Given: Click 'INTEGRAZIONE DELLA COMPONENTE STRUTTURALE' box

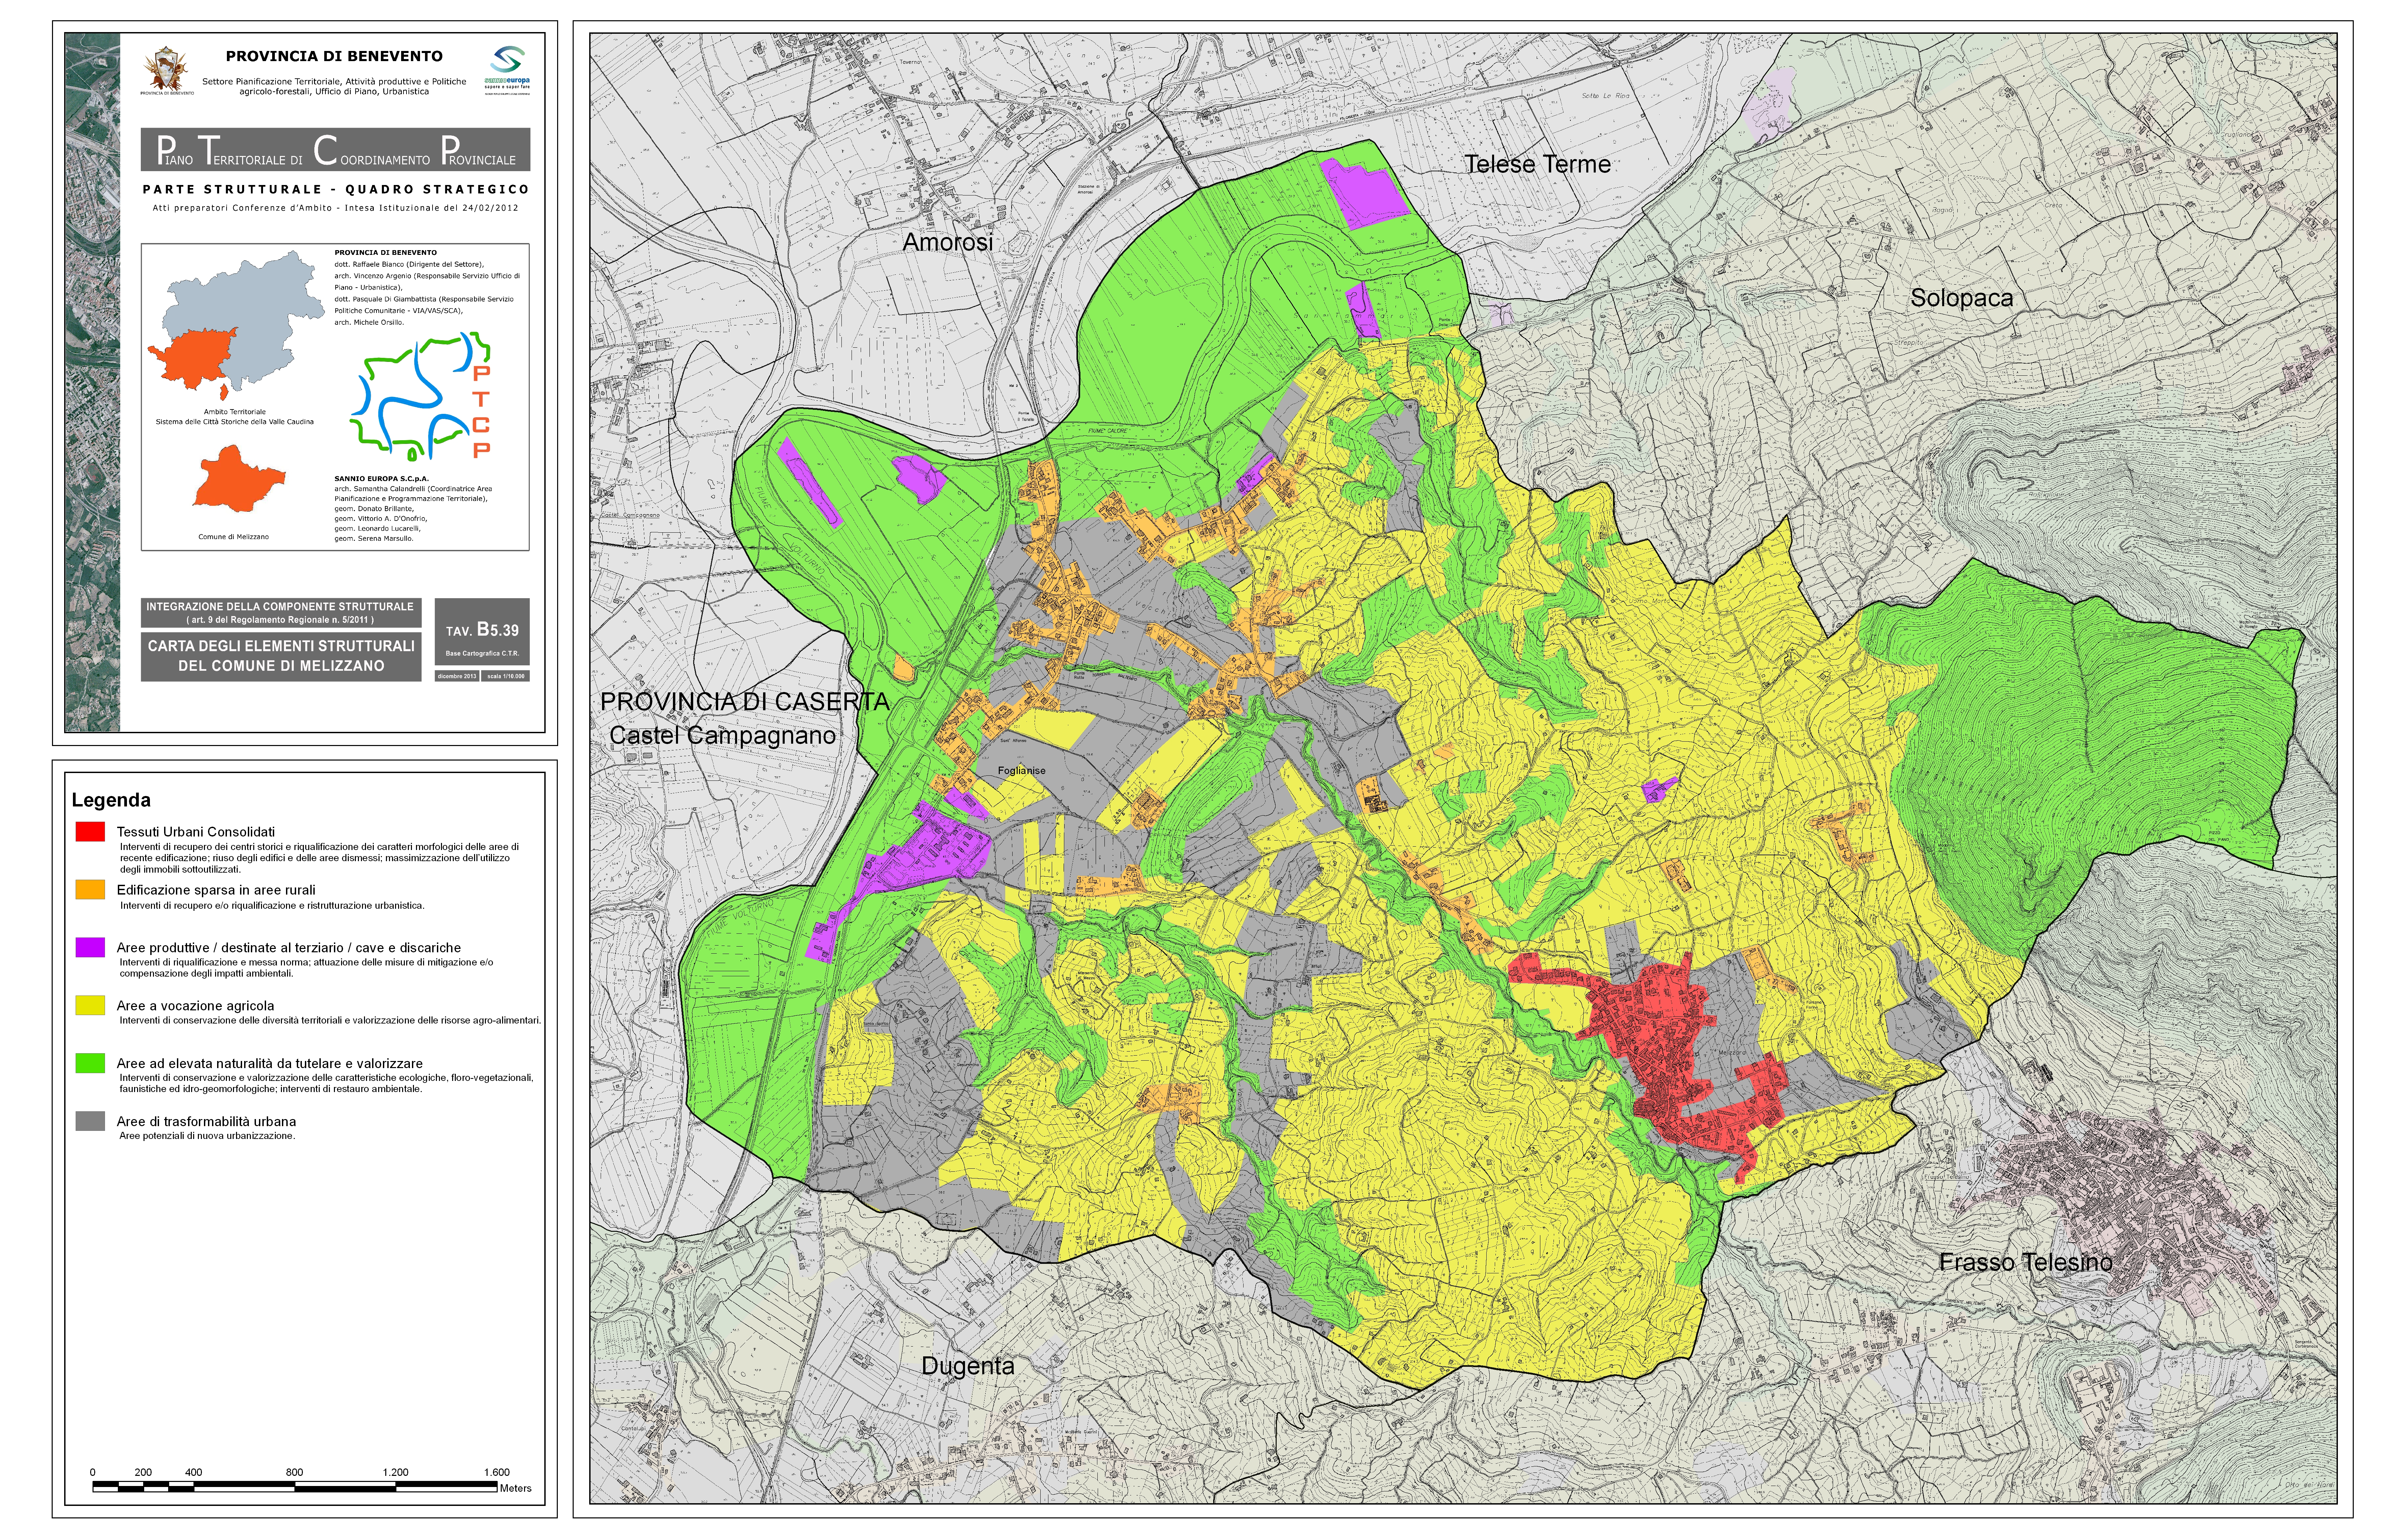Looking at the screenshot, I should [281, 613].
